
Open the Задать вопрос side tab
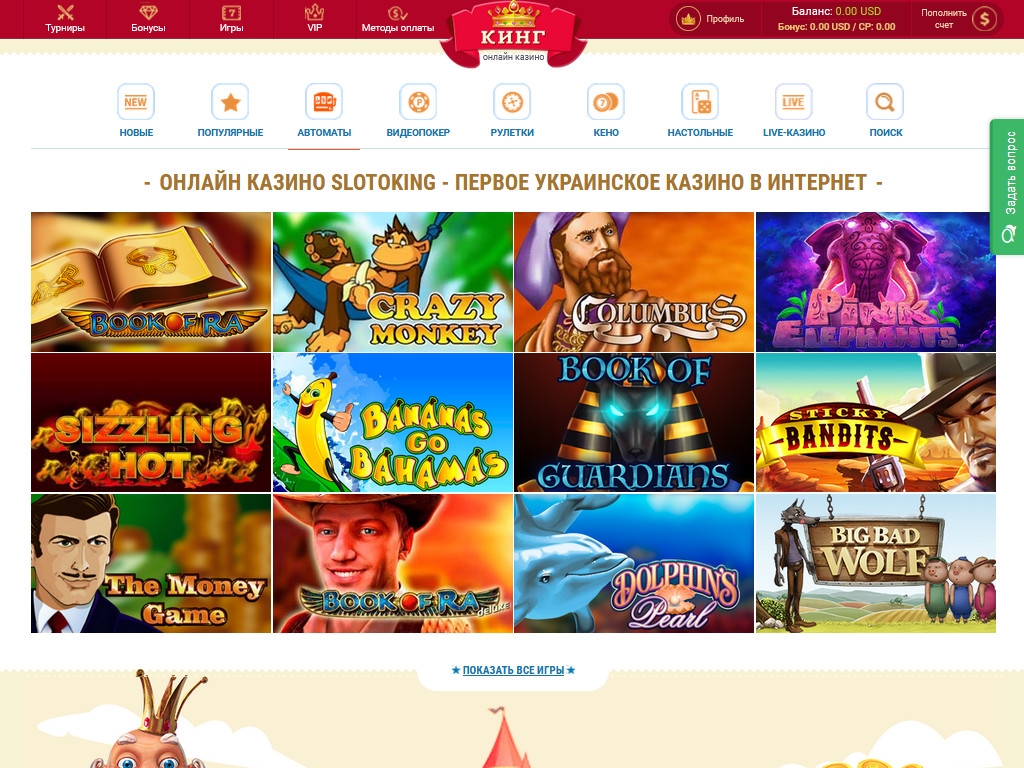point(1007,187)
